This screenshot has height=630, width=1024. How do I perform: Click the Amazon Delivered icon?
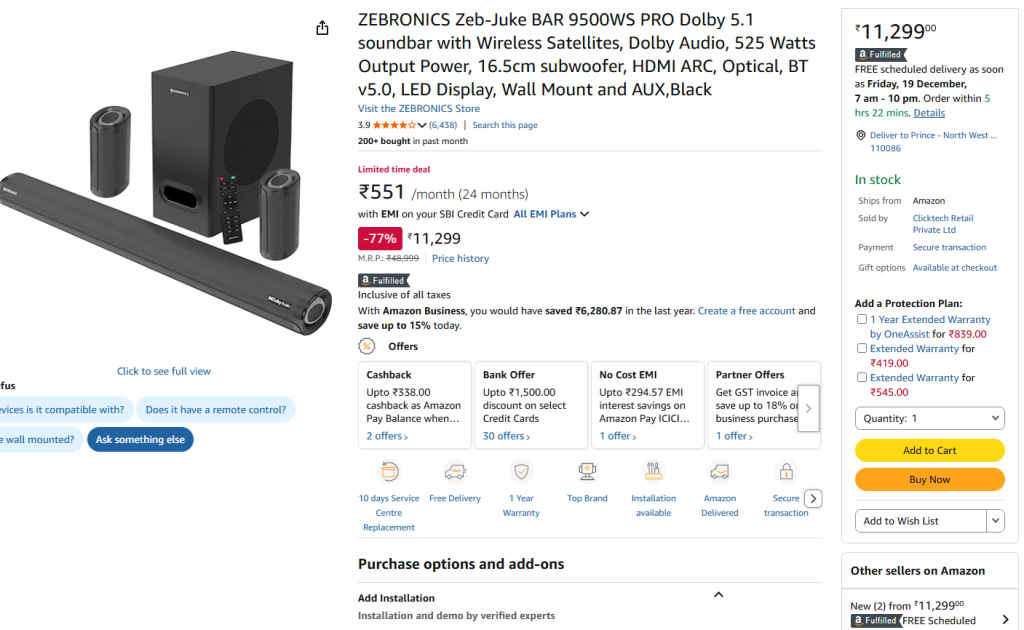(x=720, y=470)
